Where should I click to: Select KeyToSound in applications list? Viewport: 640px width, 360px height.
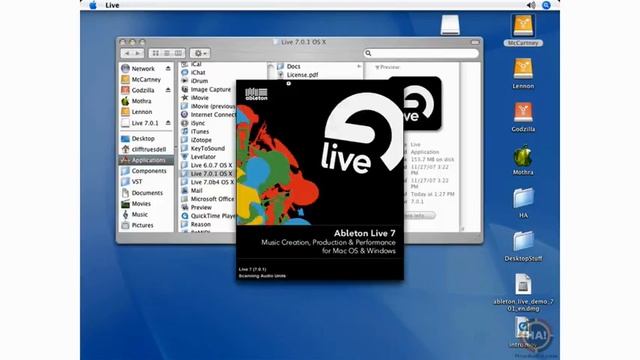(203, 148)
